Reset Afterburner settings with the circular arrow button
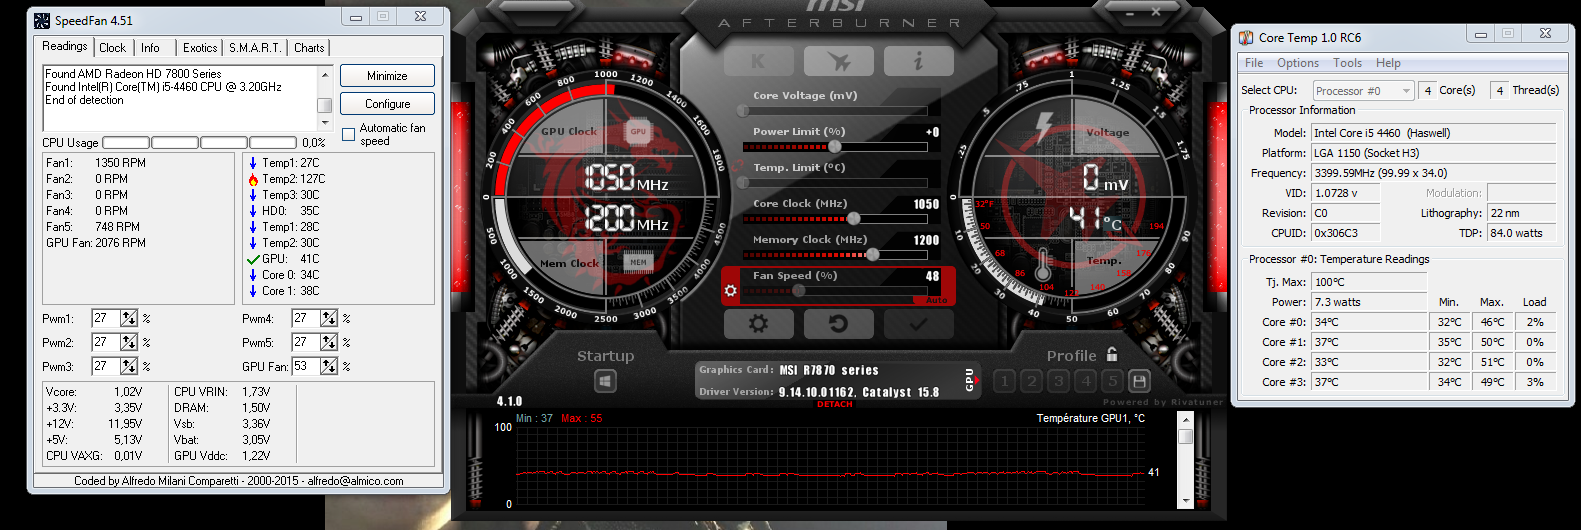 pos(838,323)
